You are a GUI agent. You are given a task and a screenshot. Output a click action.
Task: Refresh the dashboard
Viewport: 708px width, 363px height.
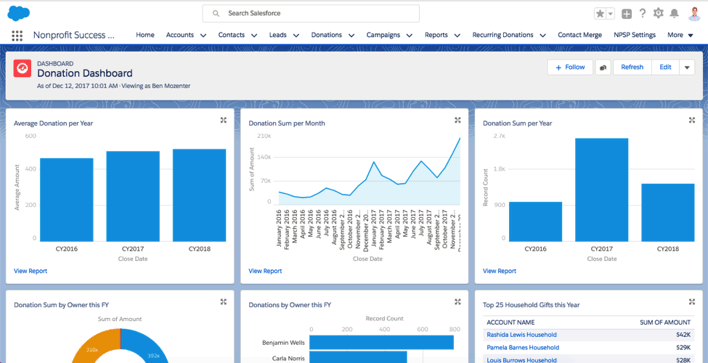(632, 67)
